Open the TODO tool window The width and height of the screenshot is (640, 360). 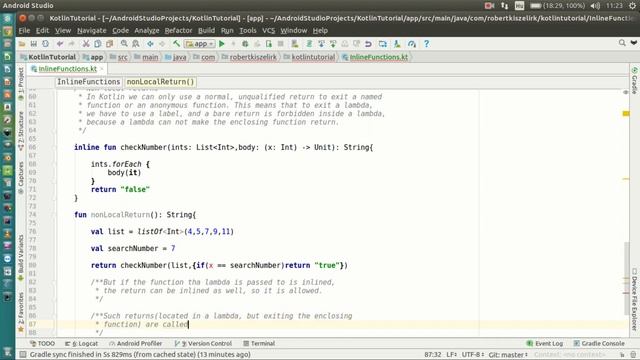pyautogui.click(x=42, y=343)
